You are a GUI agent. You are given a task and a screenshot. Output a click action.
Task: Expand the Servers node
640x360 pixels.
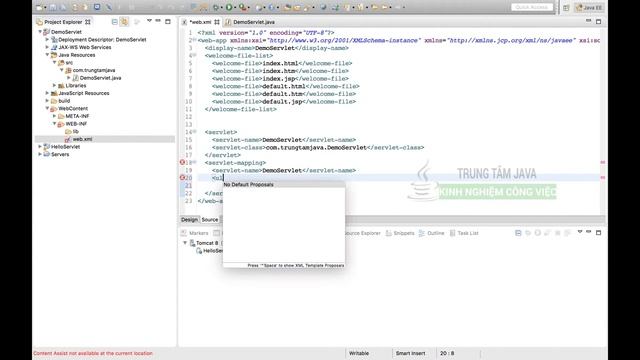(40, 154)
